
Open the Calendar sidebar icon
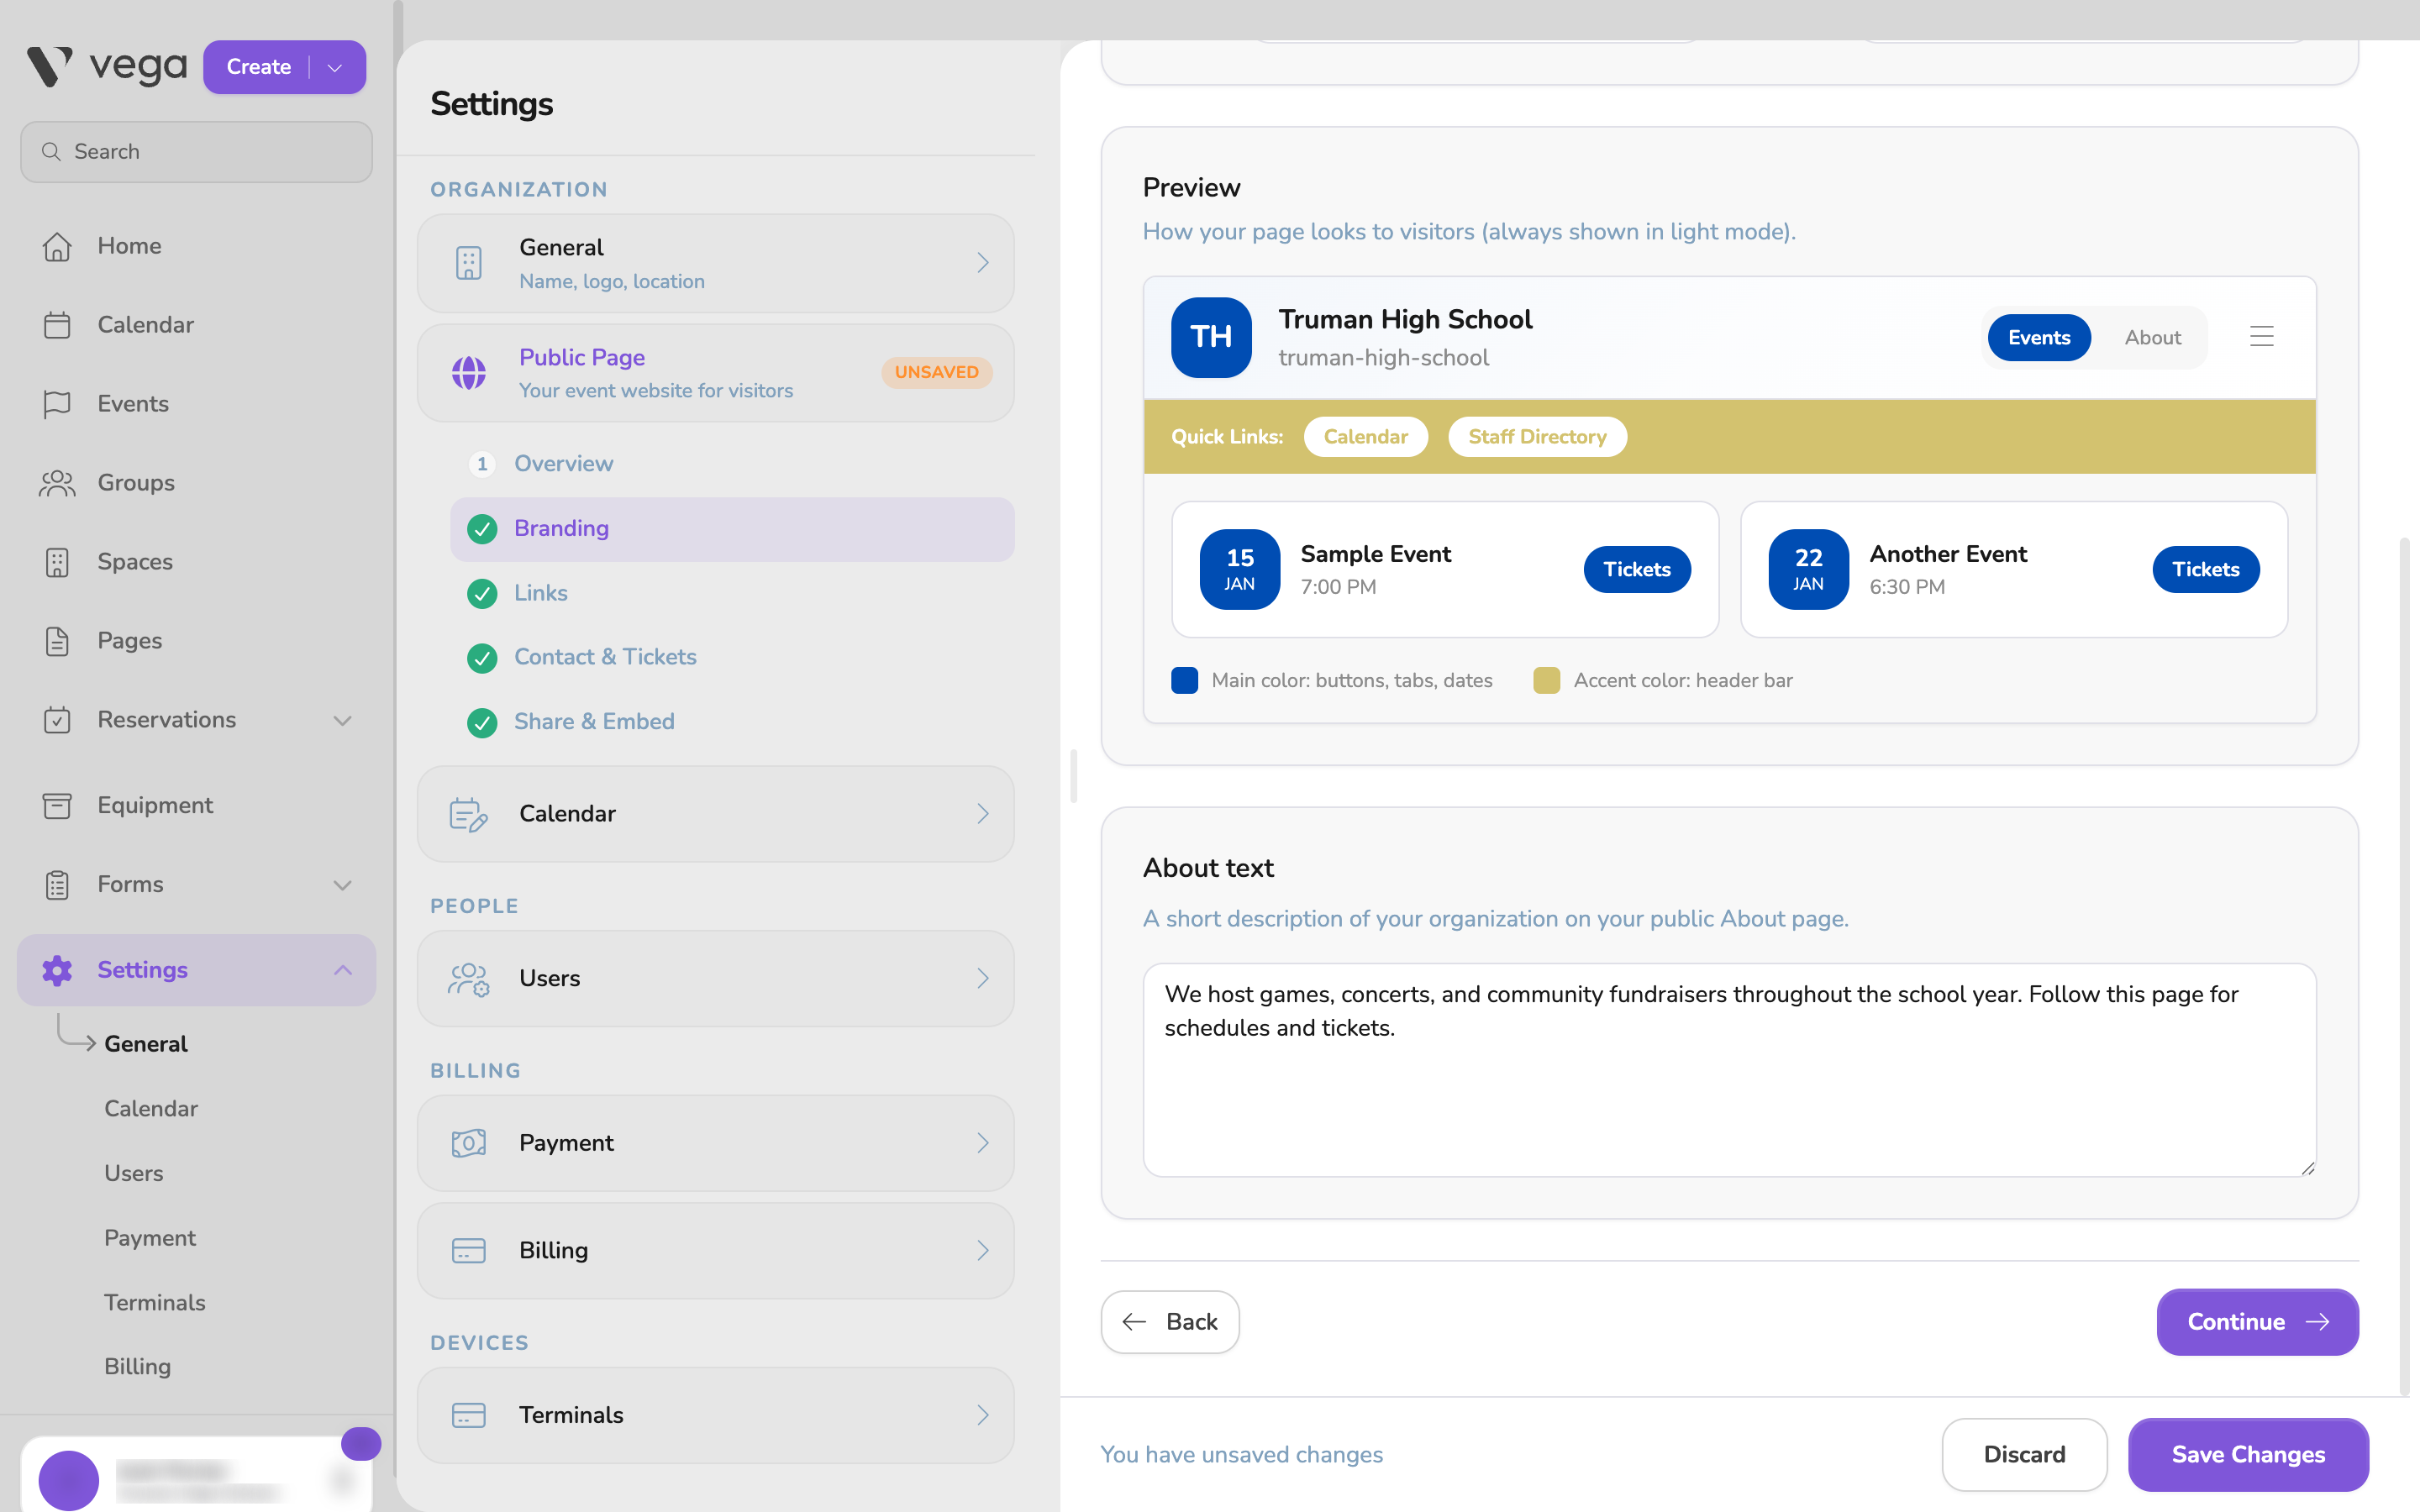(x=57, y=325)
